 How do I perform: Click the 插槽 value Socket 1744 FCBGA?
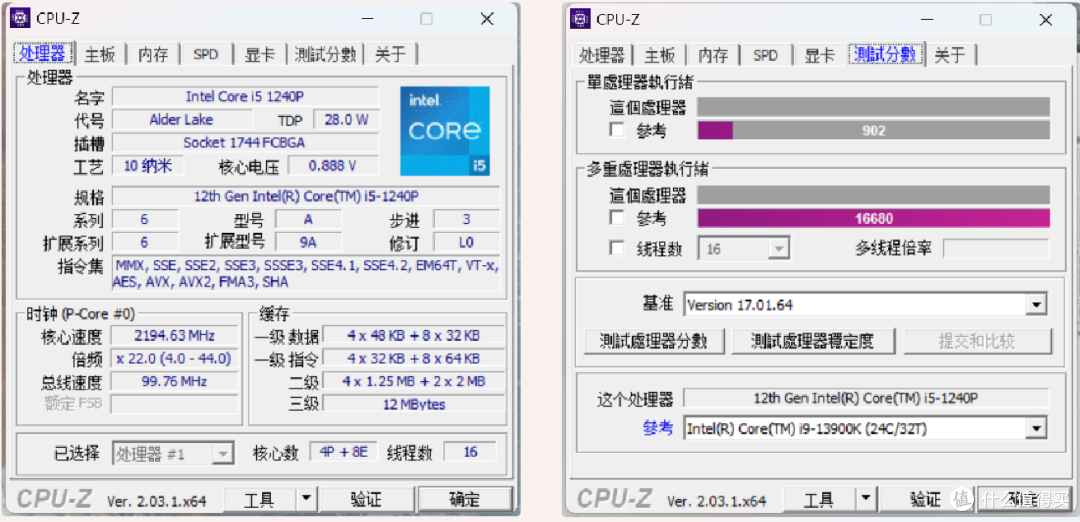click(x=245, y=143)
